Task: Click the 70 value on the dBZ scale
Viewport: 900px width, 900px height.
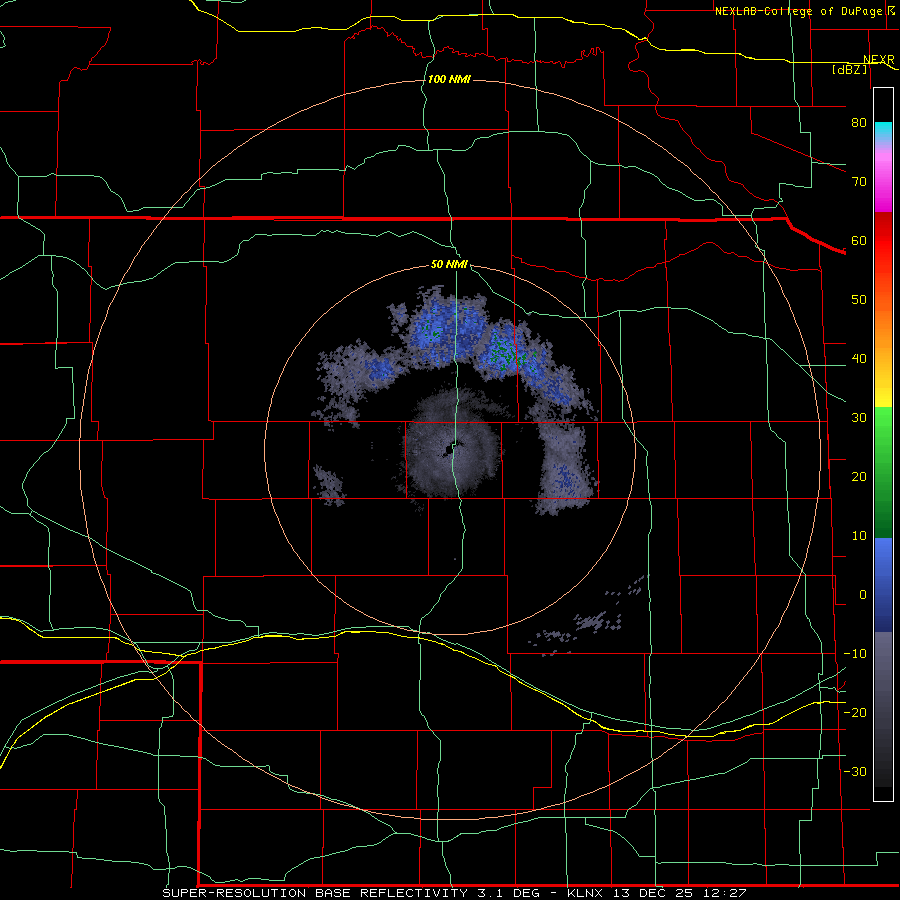Action: point(859,182)
